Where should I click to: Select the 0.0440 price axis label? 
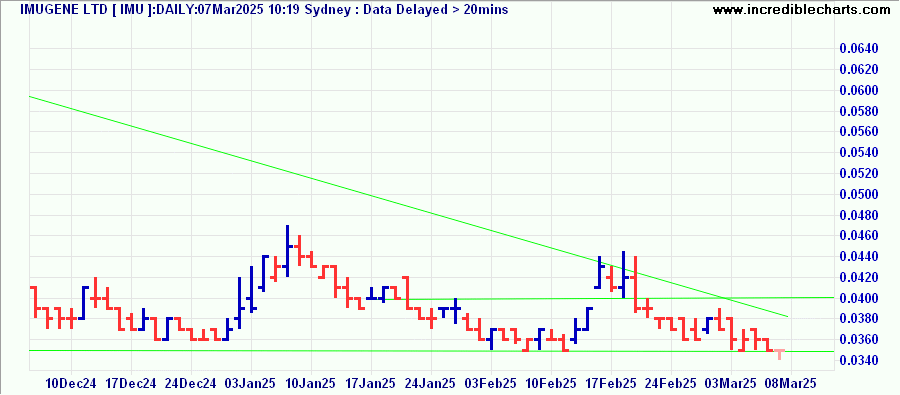[859, 257]
